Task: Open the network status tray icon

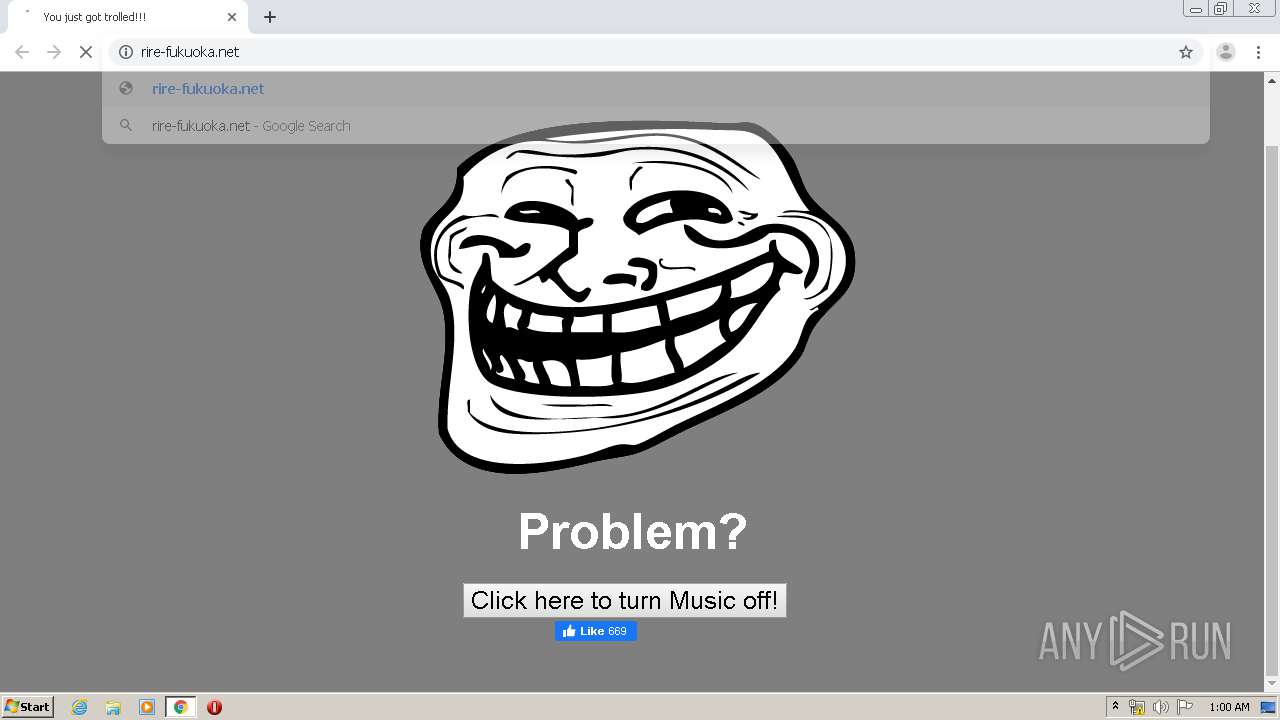Action: pyautogui.click(x=1137, y=707)
